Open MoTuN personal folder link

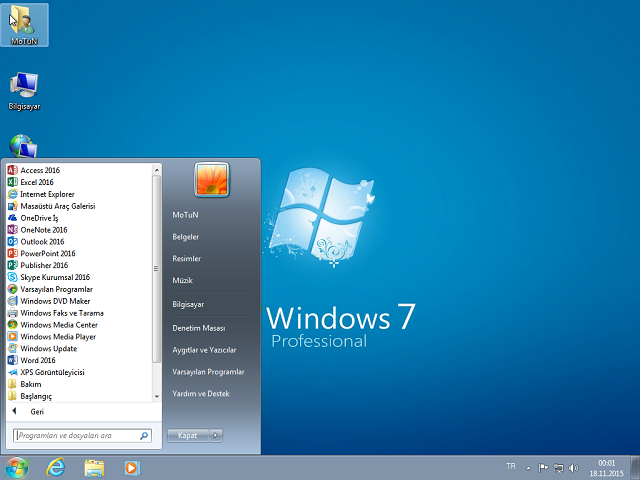click(185, 215)
